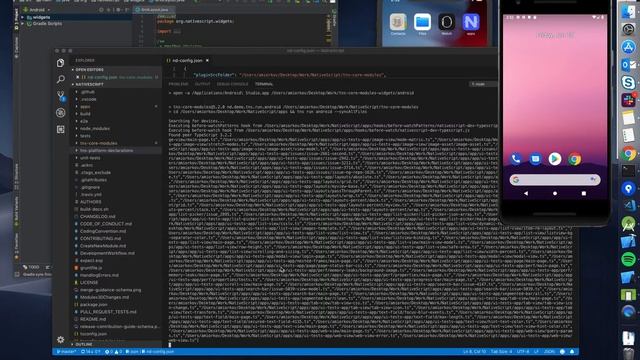Tap the Play Store icon on emulator

[555, 159]
